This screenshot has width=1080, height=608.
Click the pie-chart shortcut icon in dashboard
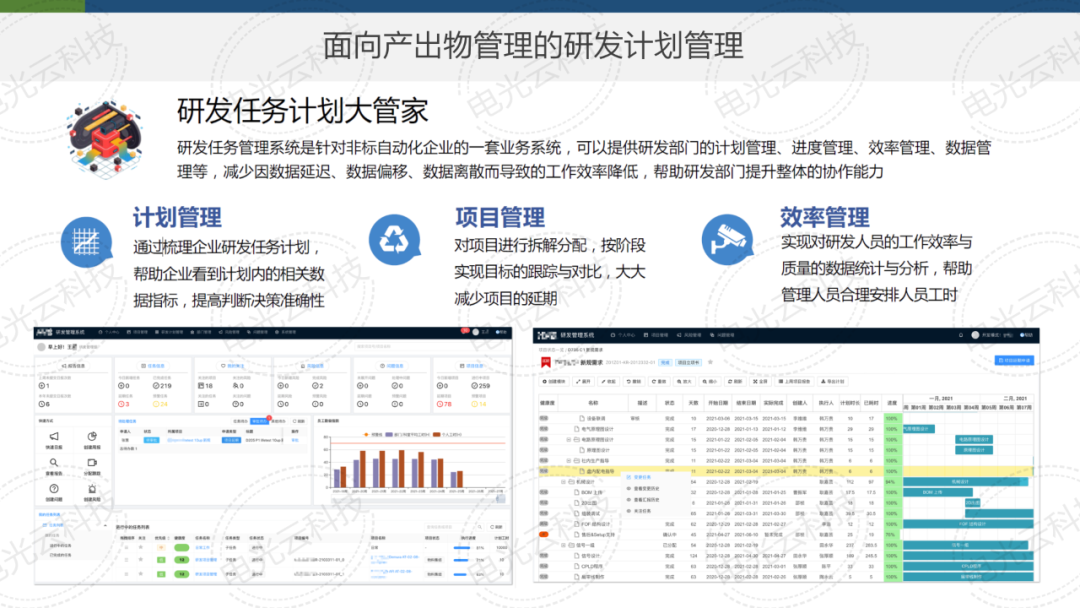click(x=92, y=436)
